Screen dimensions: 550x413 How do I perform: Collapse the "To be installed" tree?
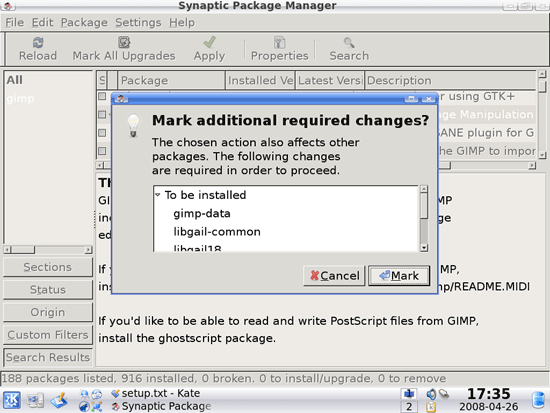pos(158,194)
